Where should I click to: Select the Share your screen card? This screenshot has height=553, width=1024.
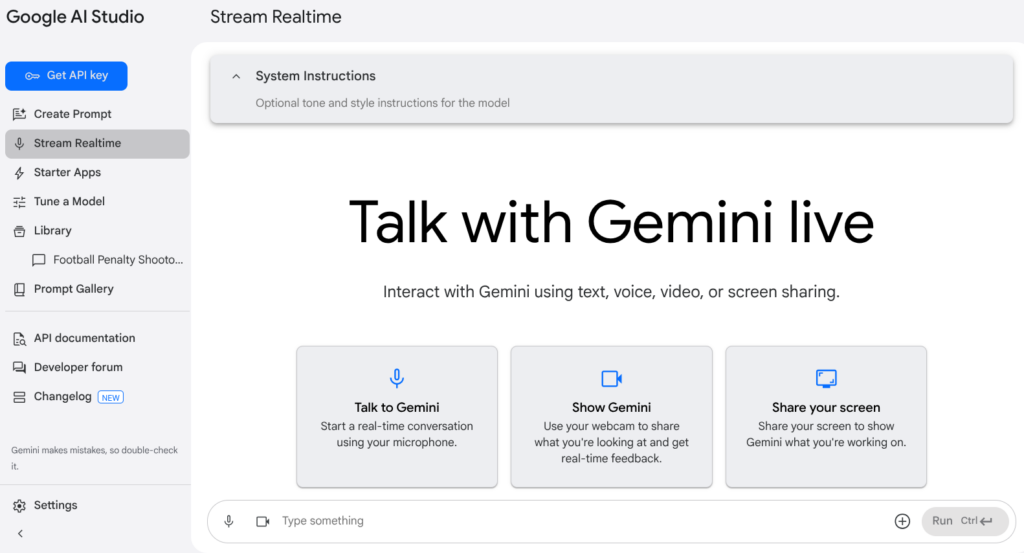826,417
